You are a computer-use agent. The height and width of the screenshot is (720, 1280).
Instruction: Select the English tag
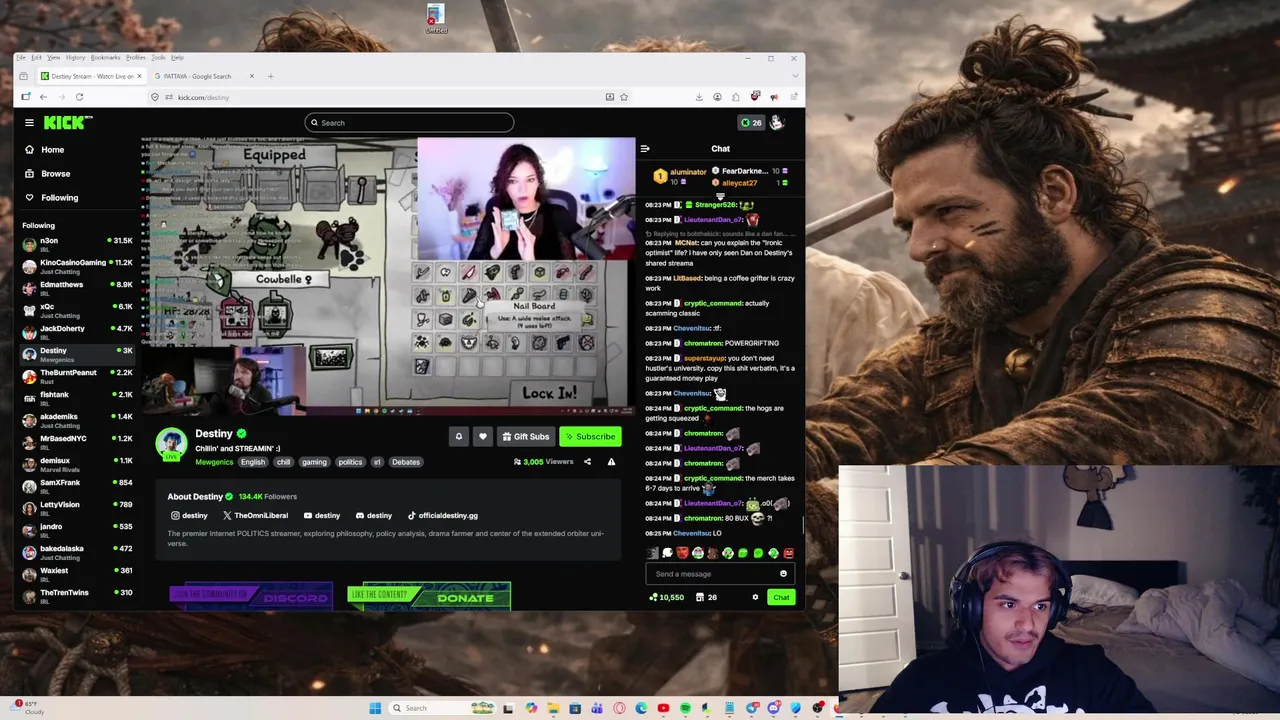pos(253,462)
